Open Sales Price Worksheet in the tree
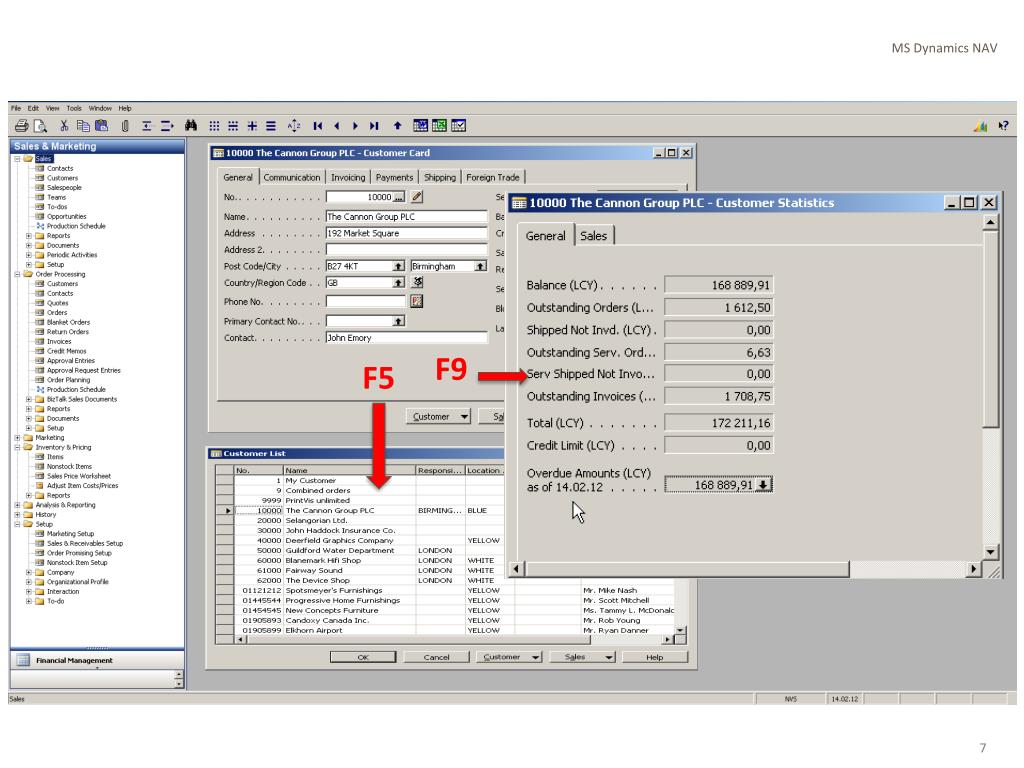This screenshot has width=1024, height=768. 79,476
